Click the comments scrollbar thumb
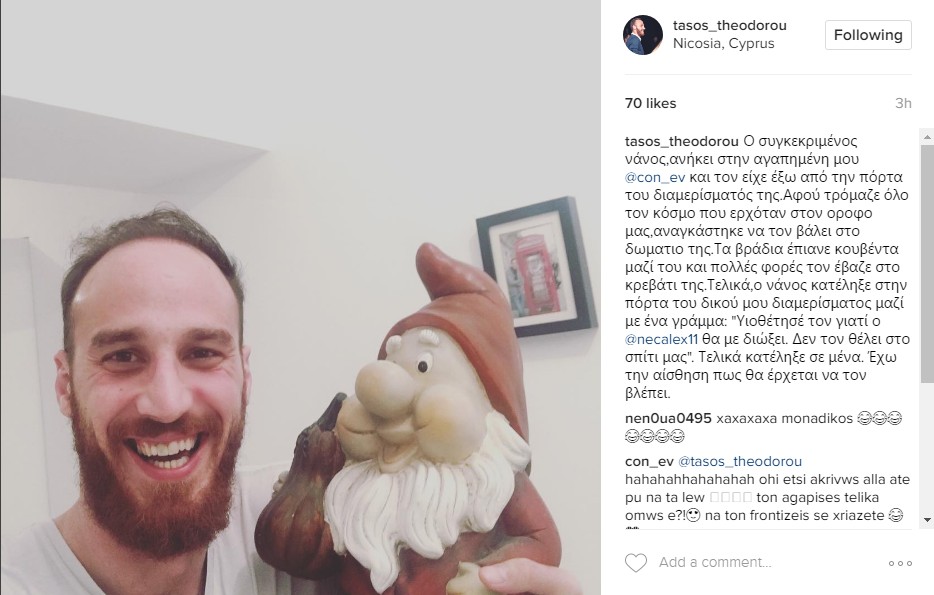This screenshot has width=934, height=595. click(x=927, y=263)
